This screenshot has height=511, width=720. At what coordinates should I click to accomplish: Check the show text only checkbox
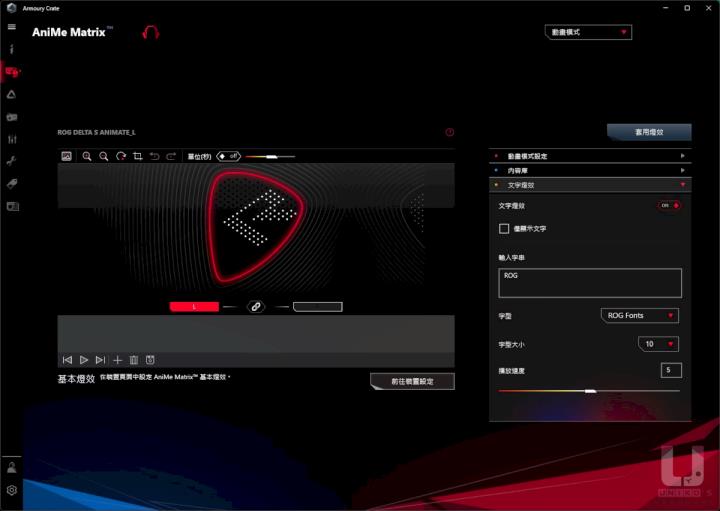504,228
